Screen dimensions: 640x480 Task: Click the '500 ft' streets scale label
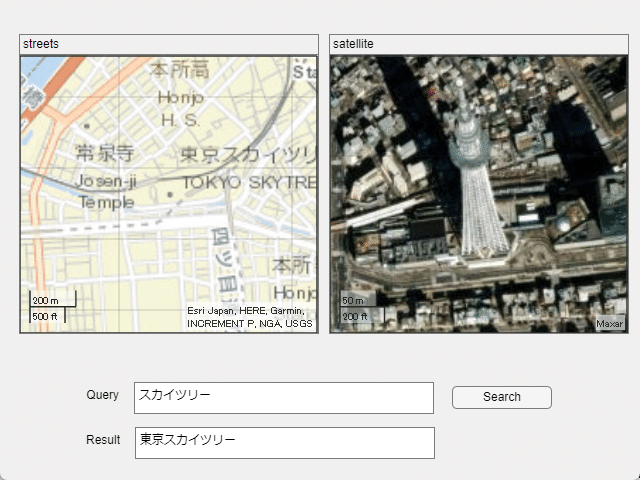(x=45, y=316)
